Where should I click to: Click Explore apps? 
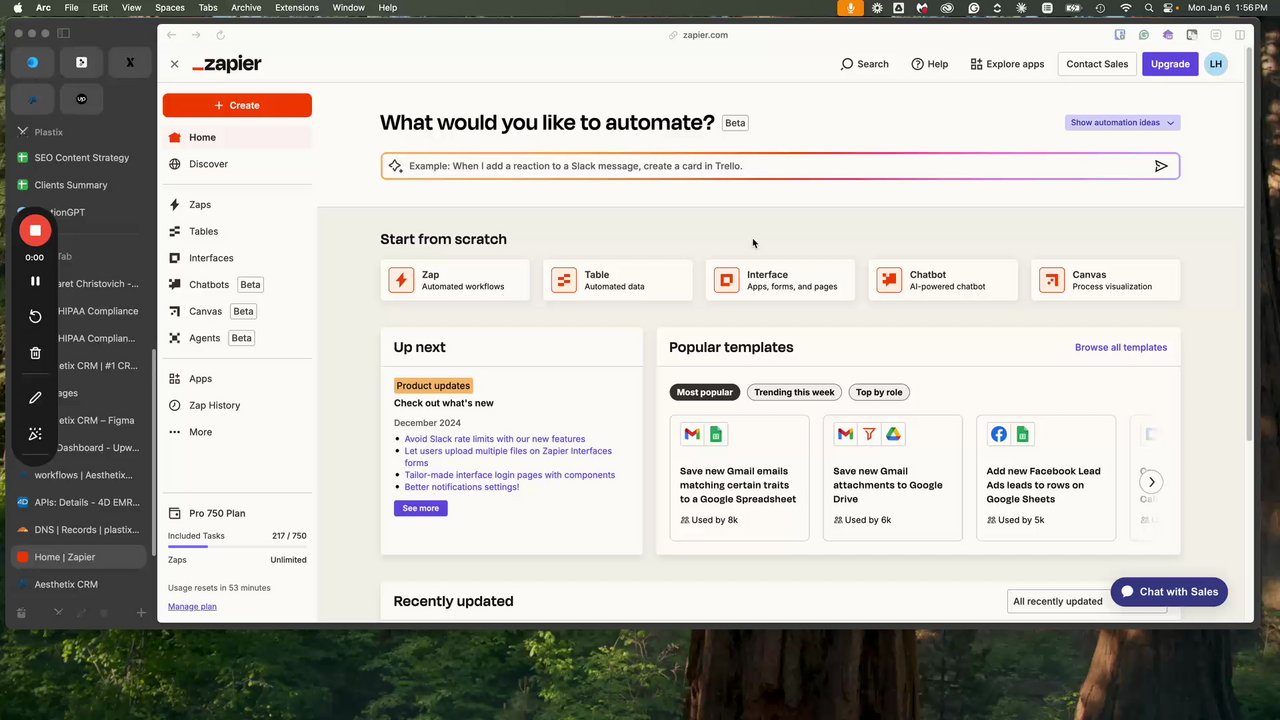click(x=1007, y=64)
